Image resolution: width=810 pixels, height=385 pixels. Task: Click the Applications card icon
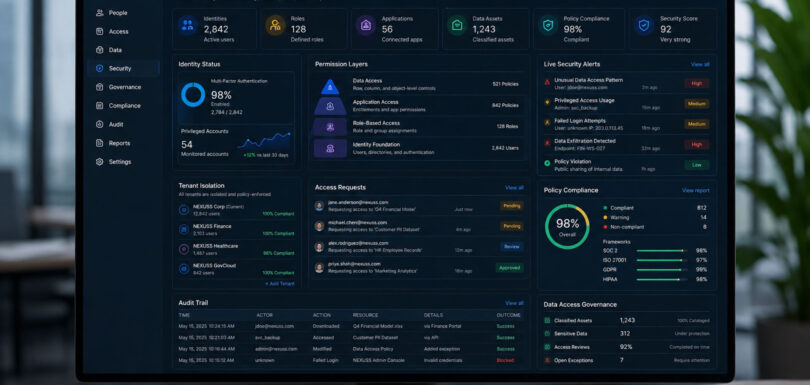366,25
